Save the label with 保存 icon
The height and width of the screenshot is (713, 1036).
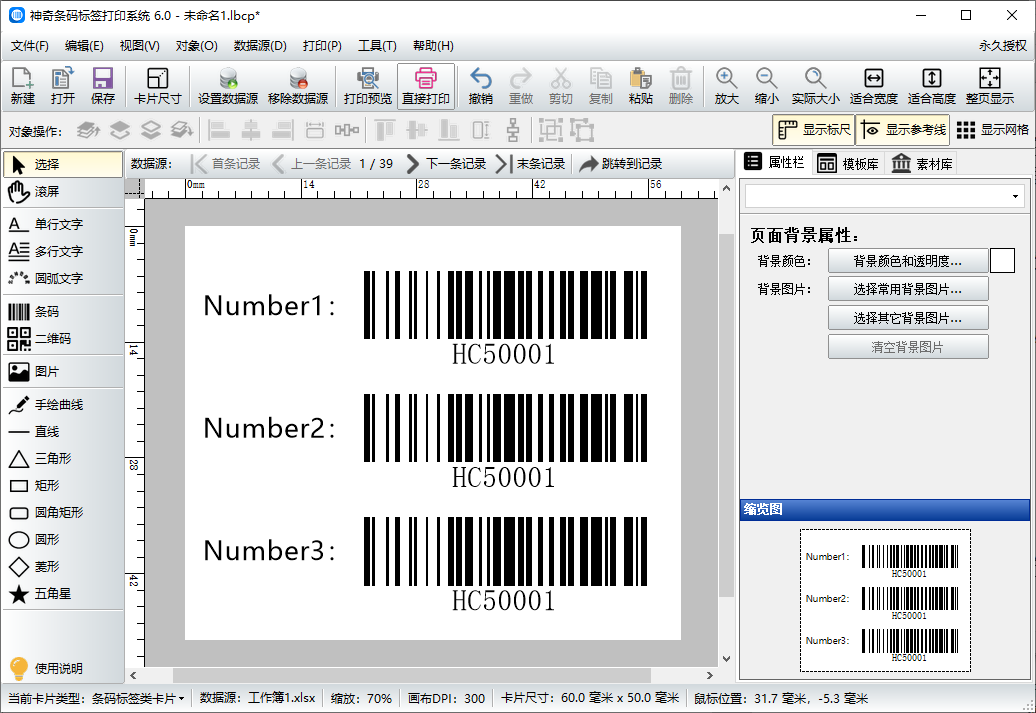(x=102, y=85)
